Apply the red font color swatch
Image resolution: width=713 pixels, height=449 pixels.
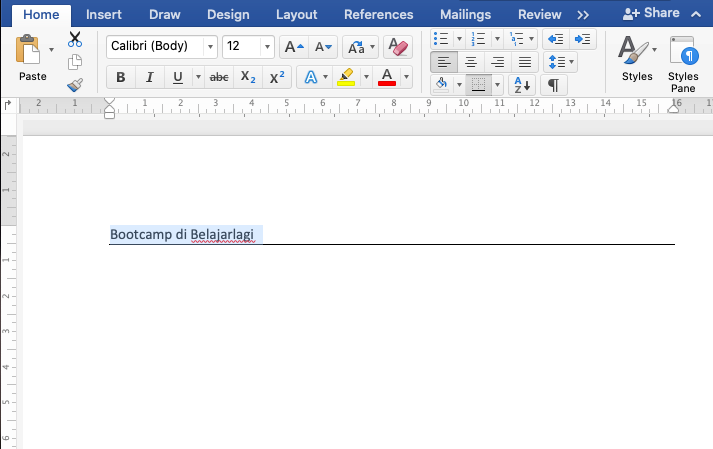387,77
